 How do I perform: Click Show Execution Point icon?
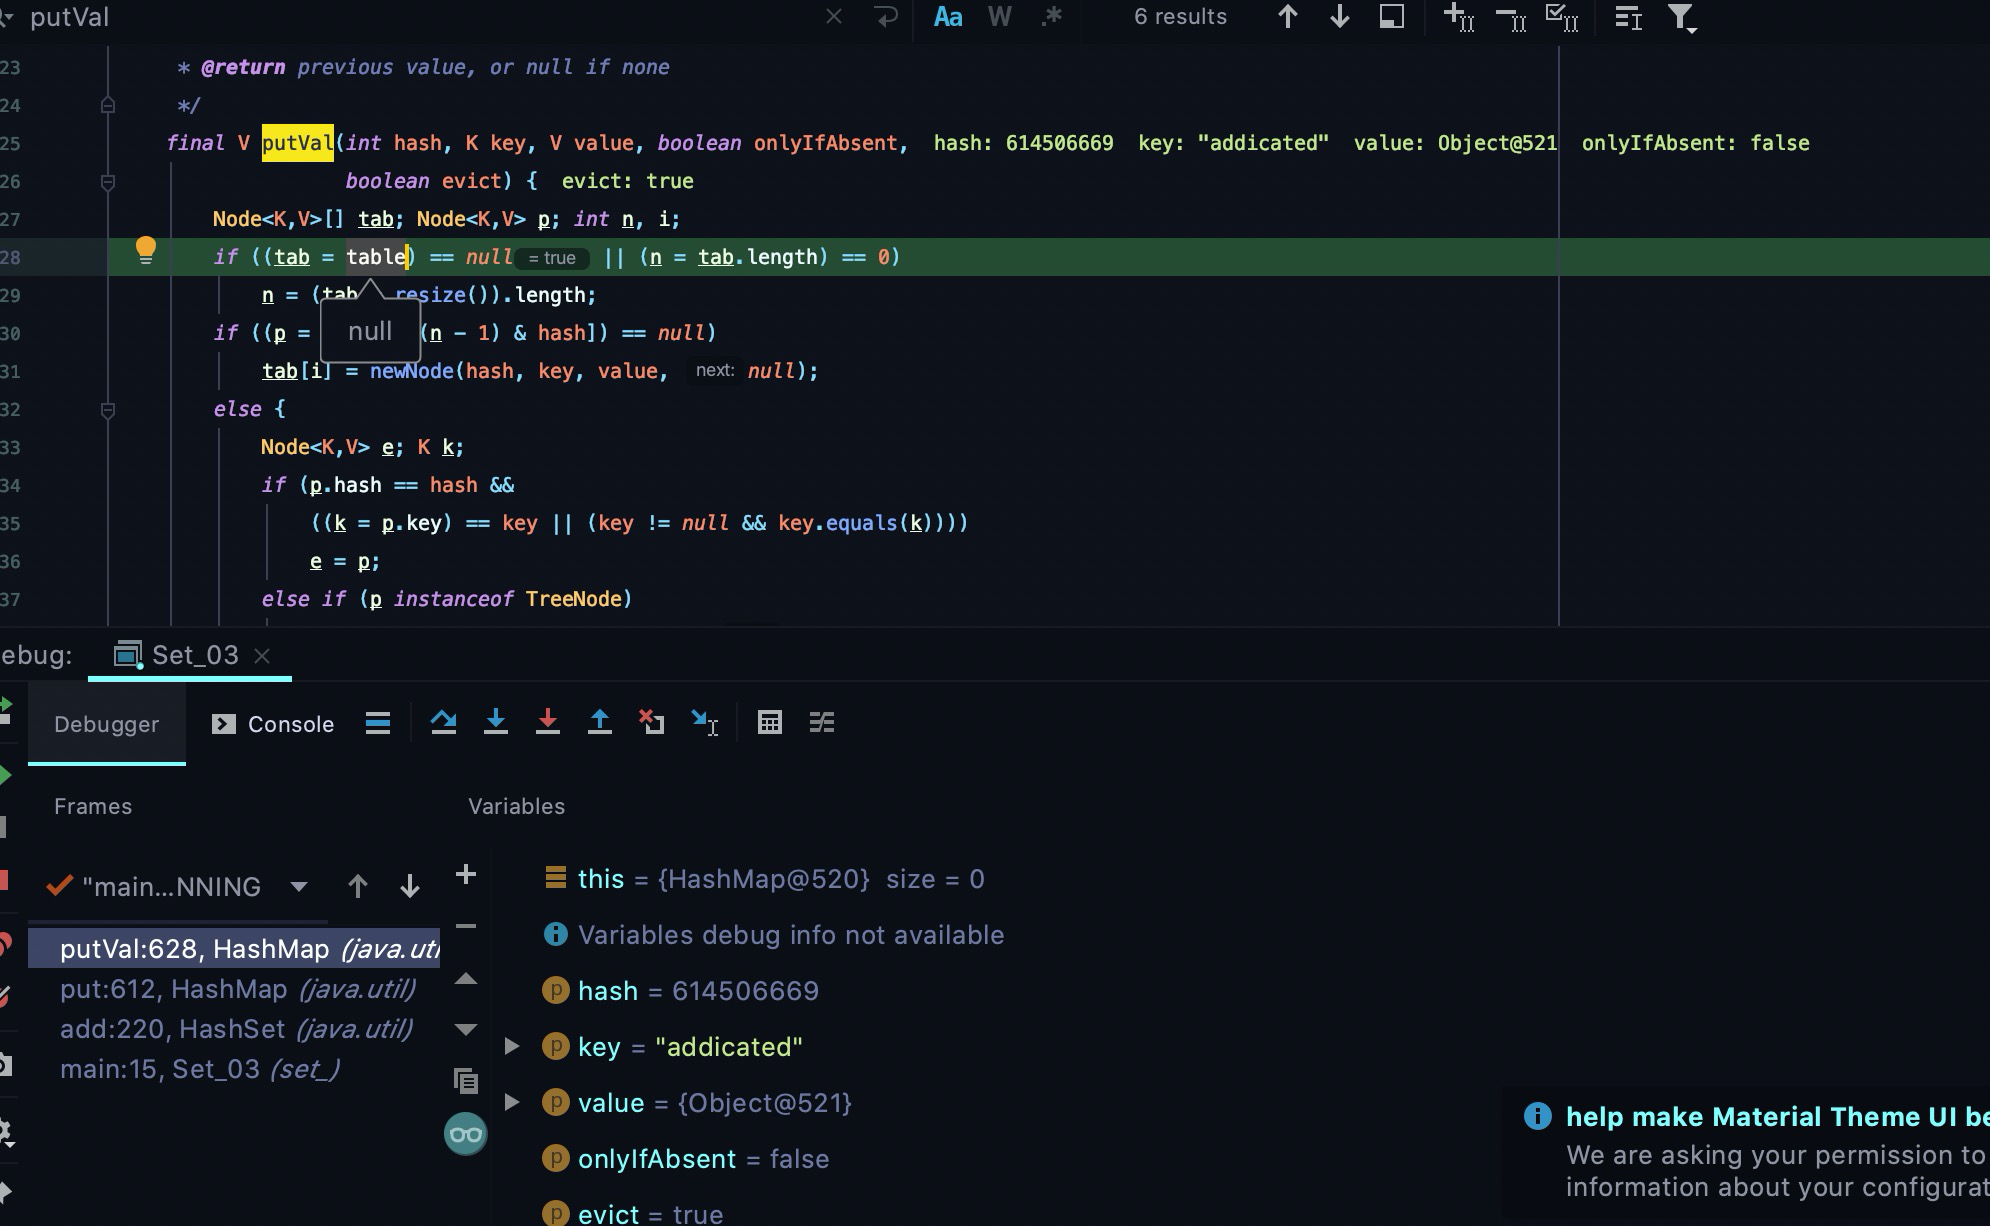[x=378, y=723]
